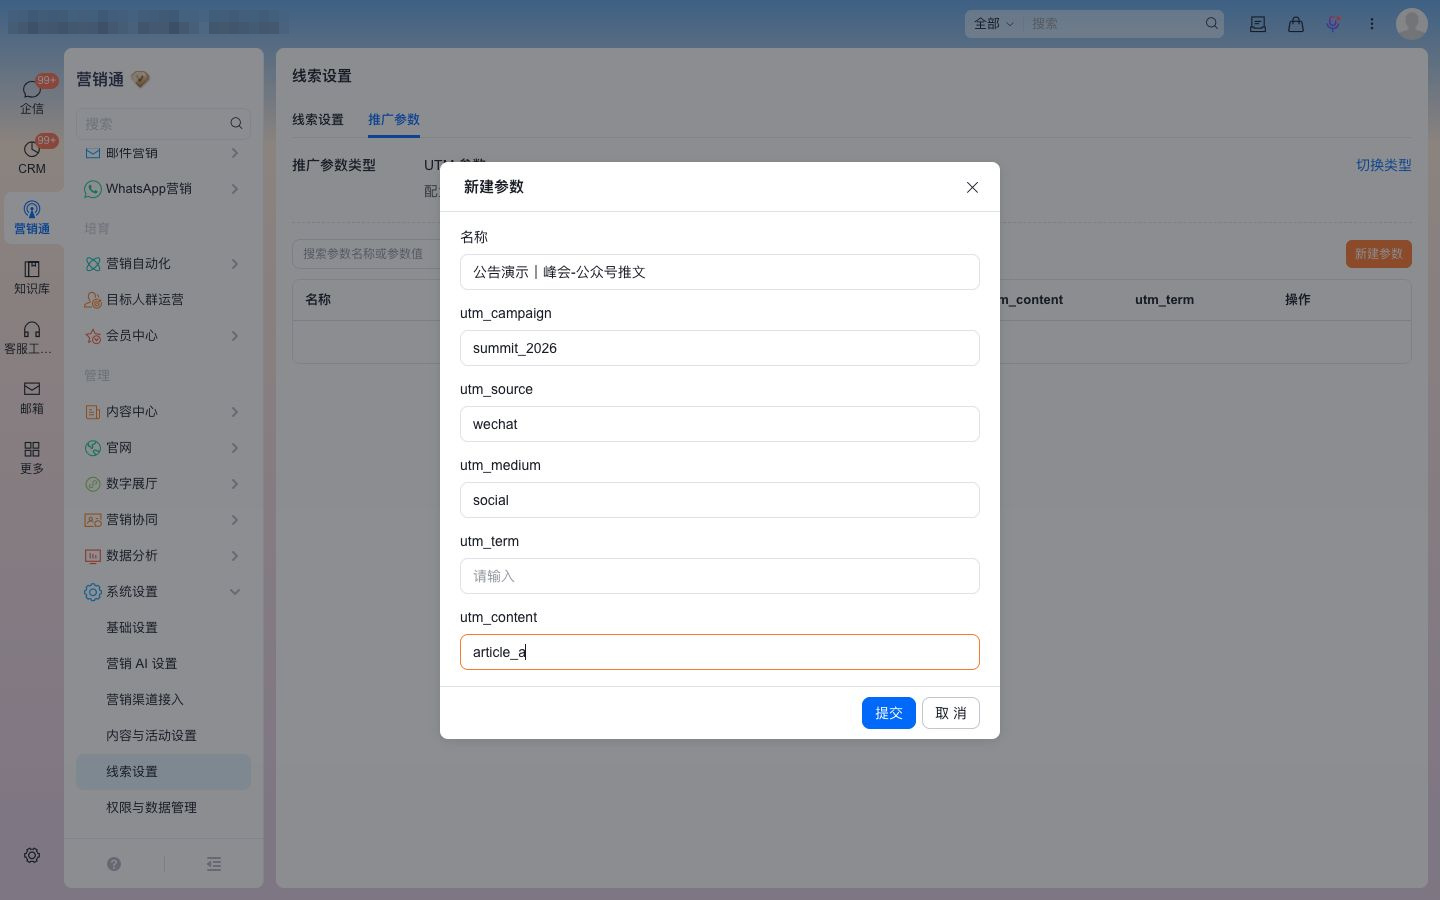Click the user avatar in top bar
The width and height of the screenshot is (1440, 900).
coord(1412,23)
